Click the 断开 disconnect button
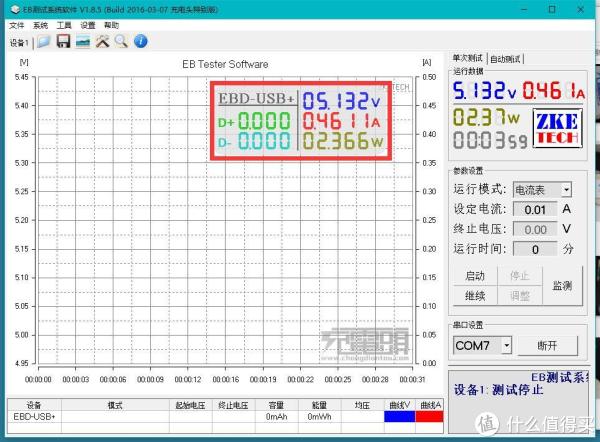 pos(547,346)
